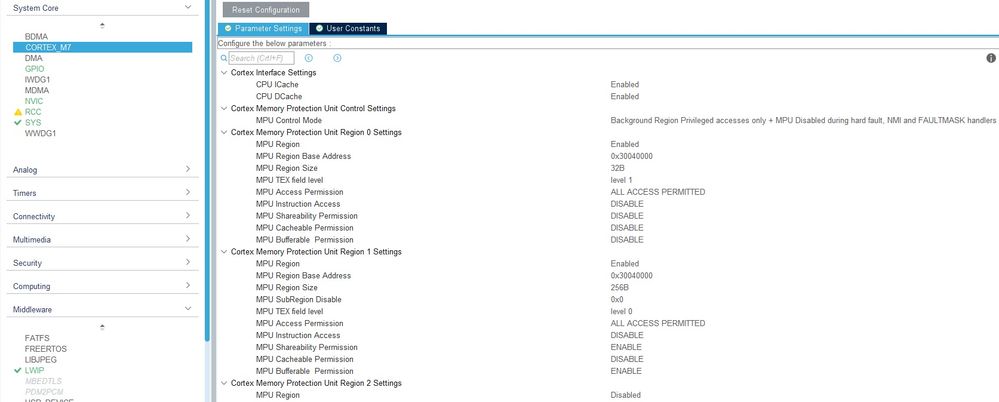The image size is (999, 402).
Task: Select WWDG1 in System Core list
Action: pyautogui.click(x=40, y=133)
